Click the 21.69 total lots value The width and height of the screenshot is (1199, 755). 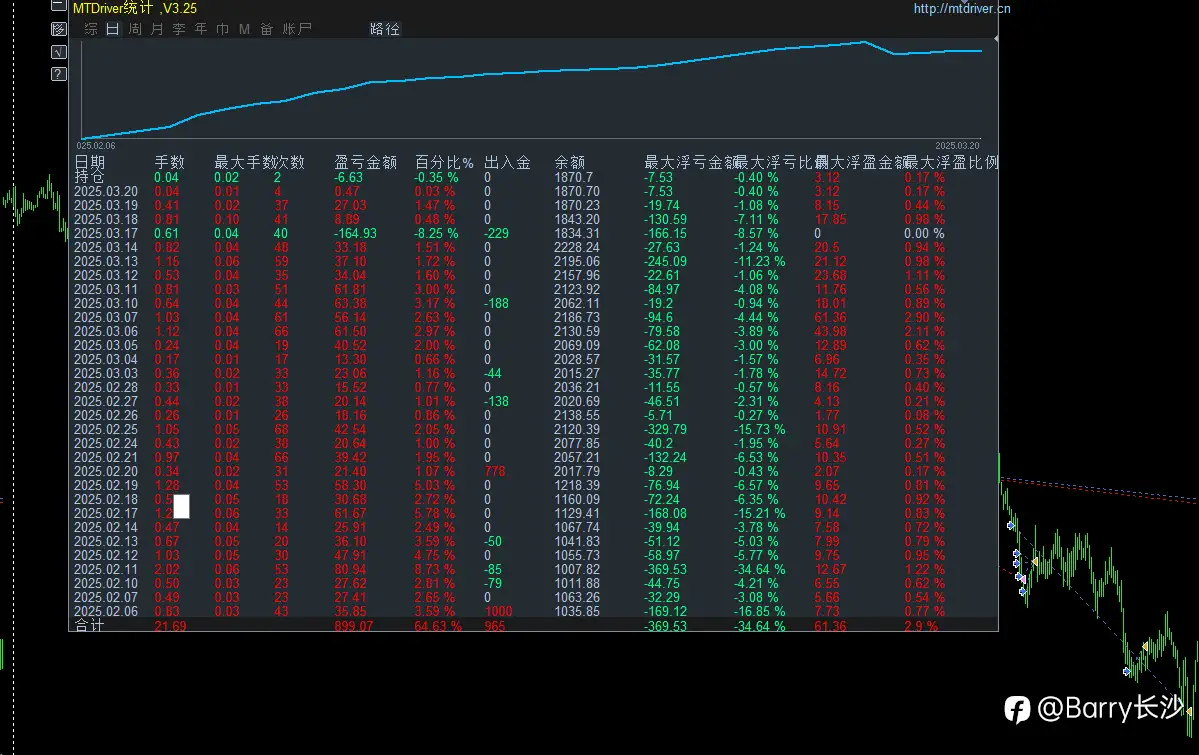[x=171, y=626]
